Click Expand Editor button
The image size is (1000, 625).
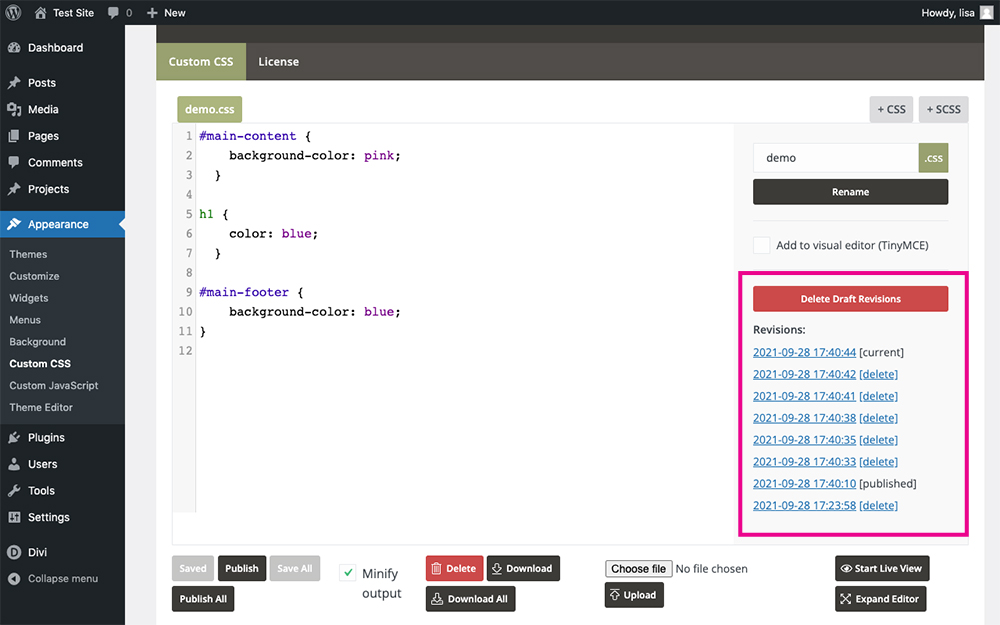click(x=881, y=599)
